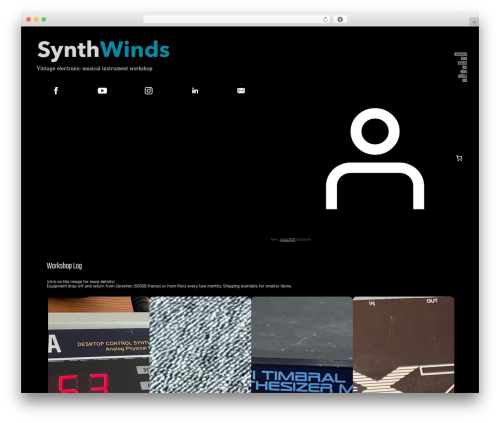Open the LinkedIn profile icon
Viewport: 500px width, 423px height.
195,91
